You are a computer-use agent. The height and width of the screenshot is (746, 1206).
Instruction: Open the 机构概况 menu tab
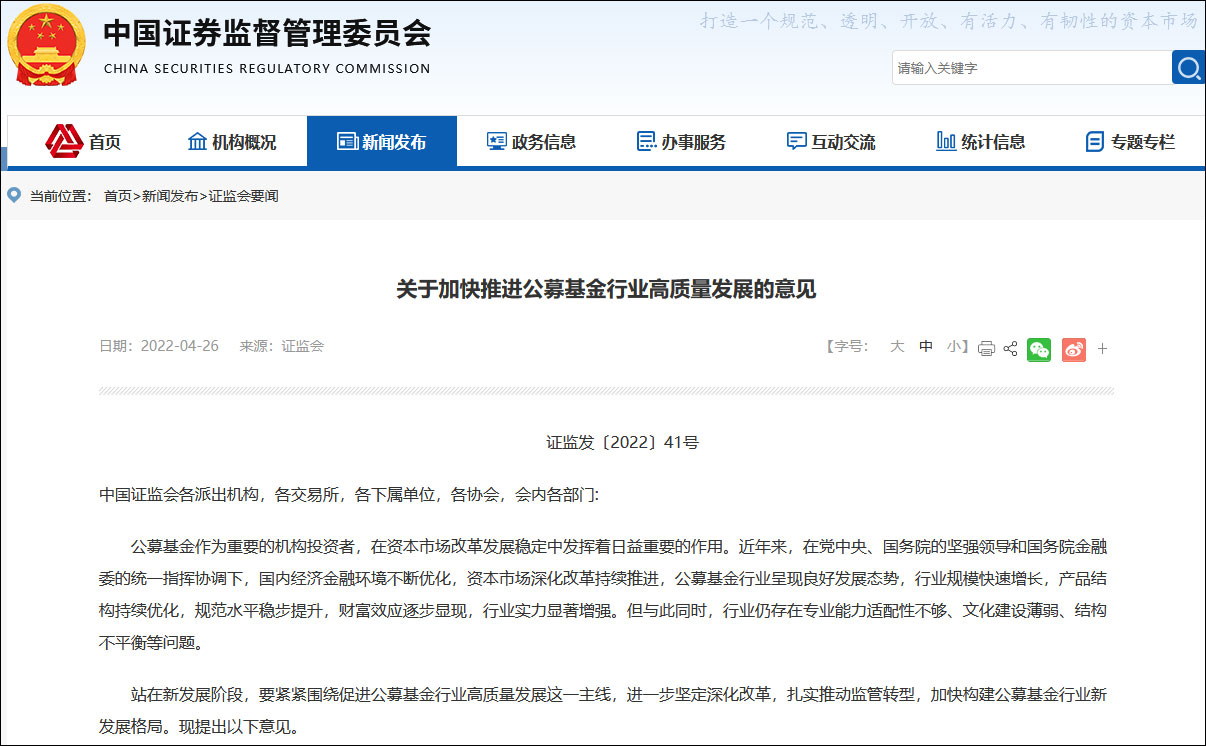pyautogui.click(x=232, y=142)
